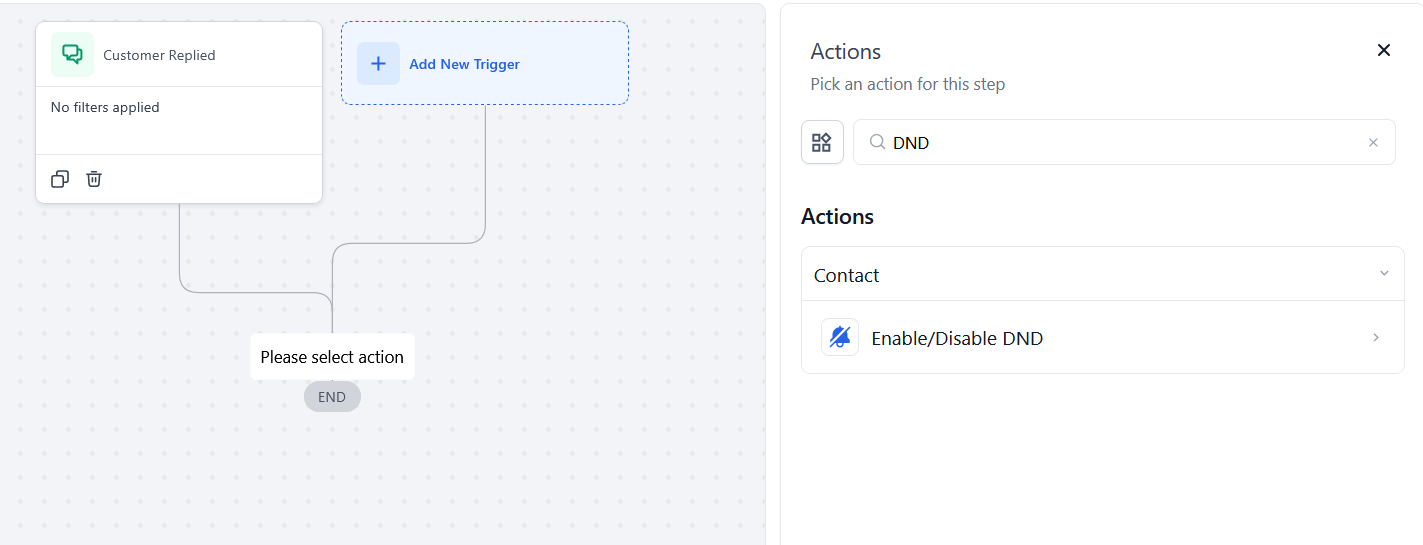Click the Contact category header
The image size is (1423, 545).
tap(847, 275)
